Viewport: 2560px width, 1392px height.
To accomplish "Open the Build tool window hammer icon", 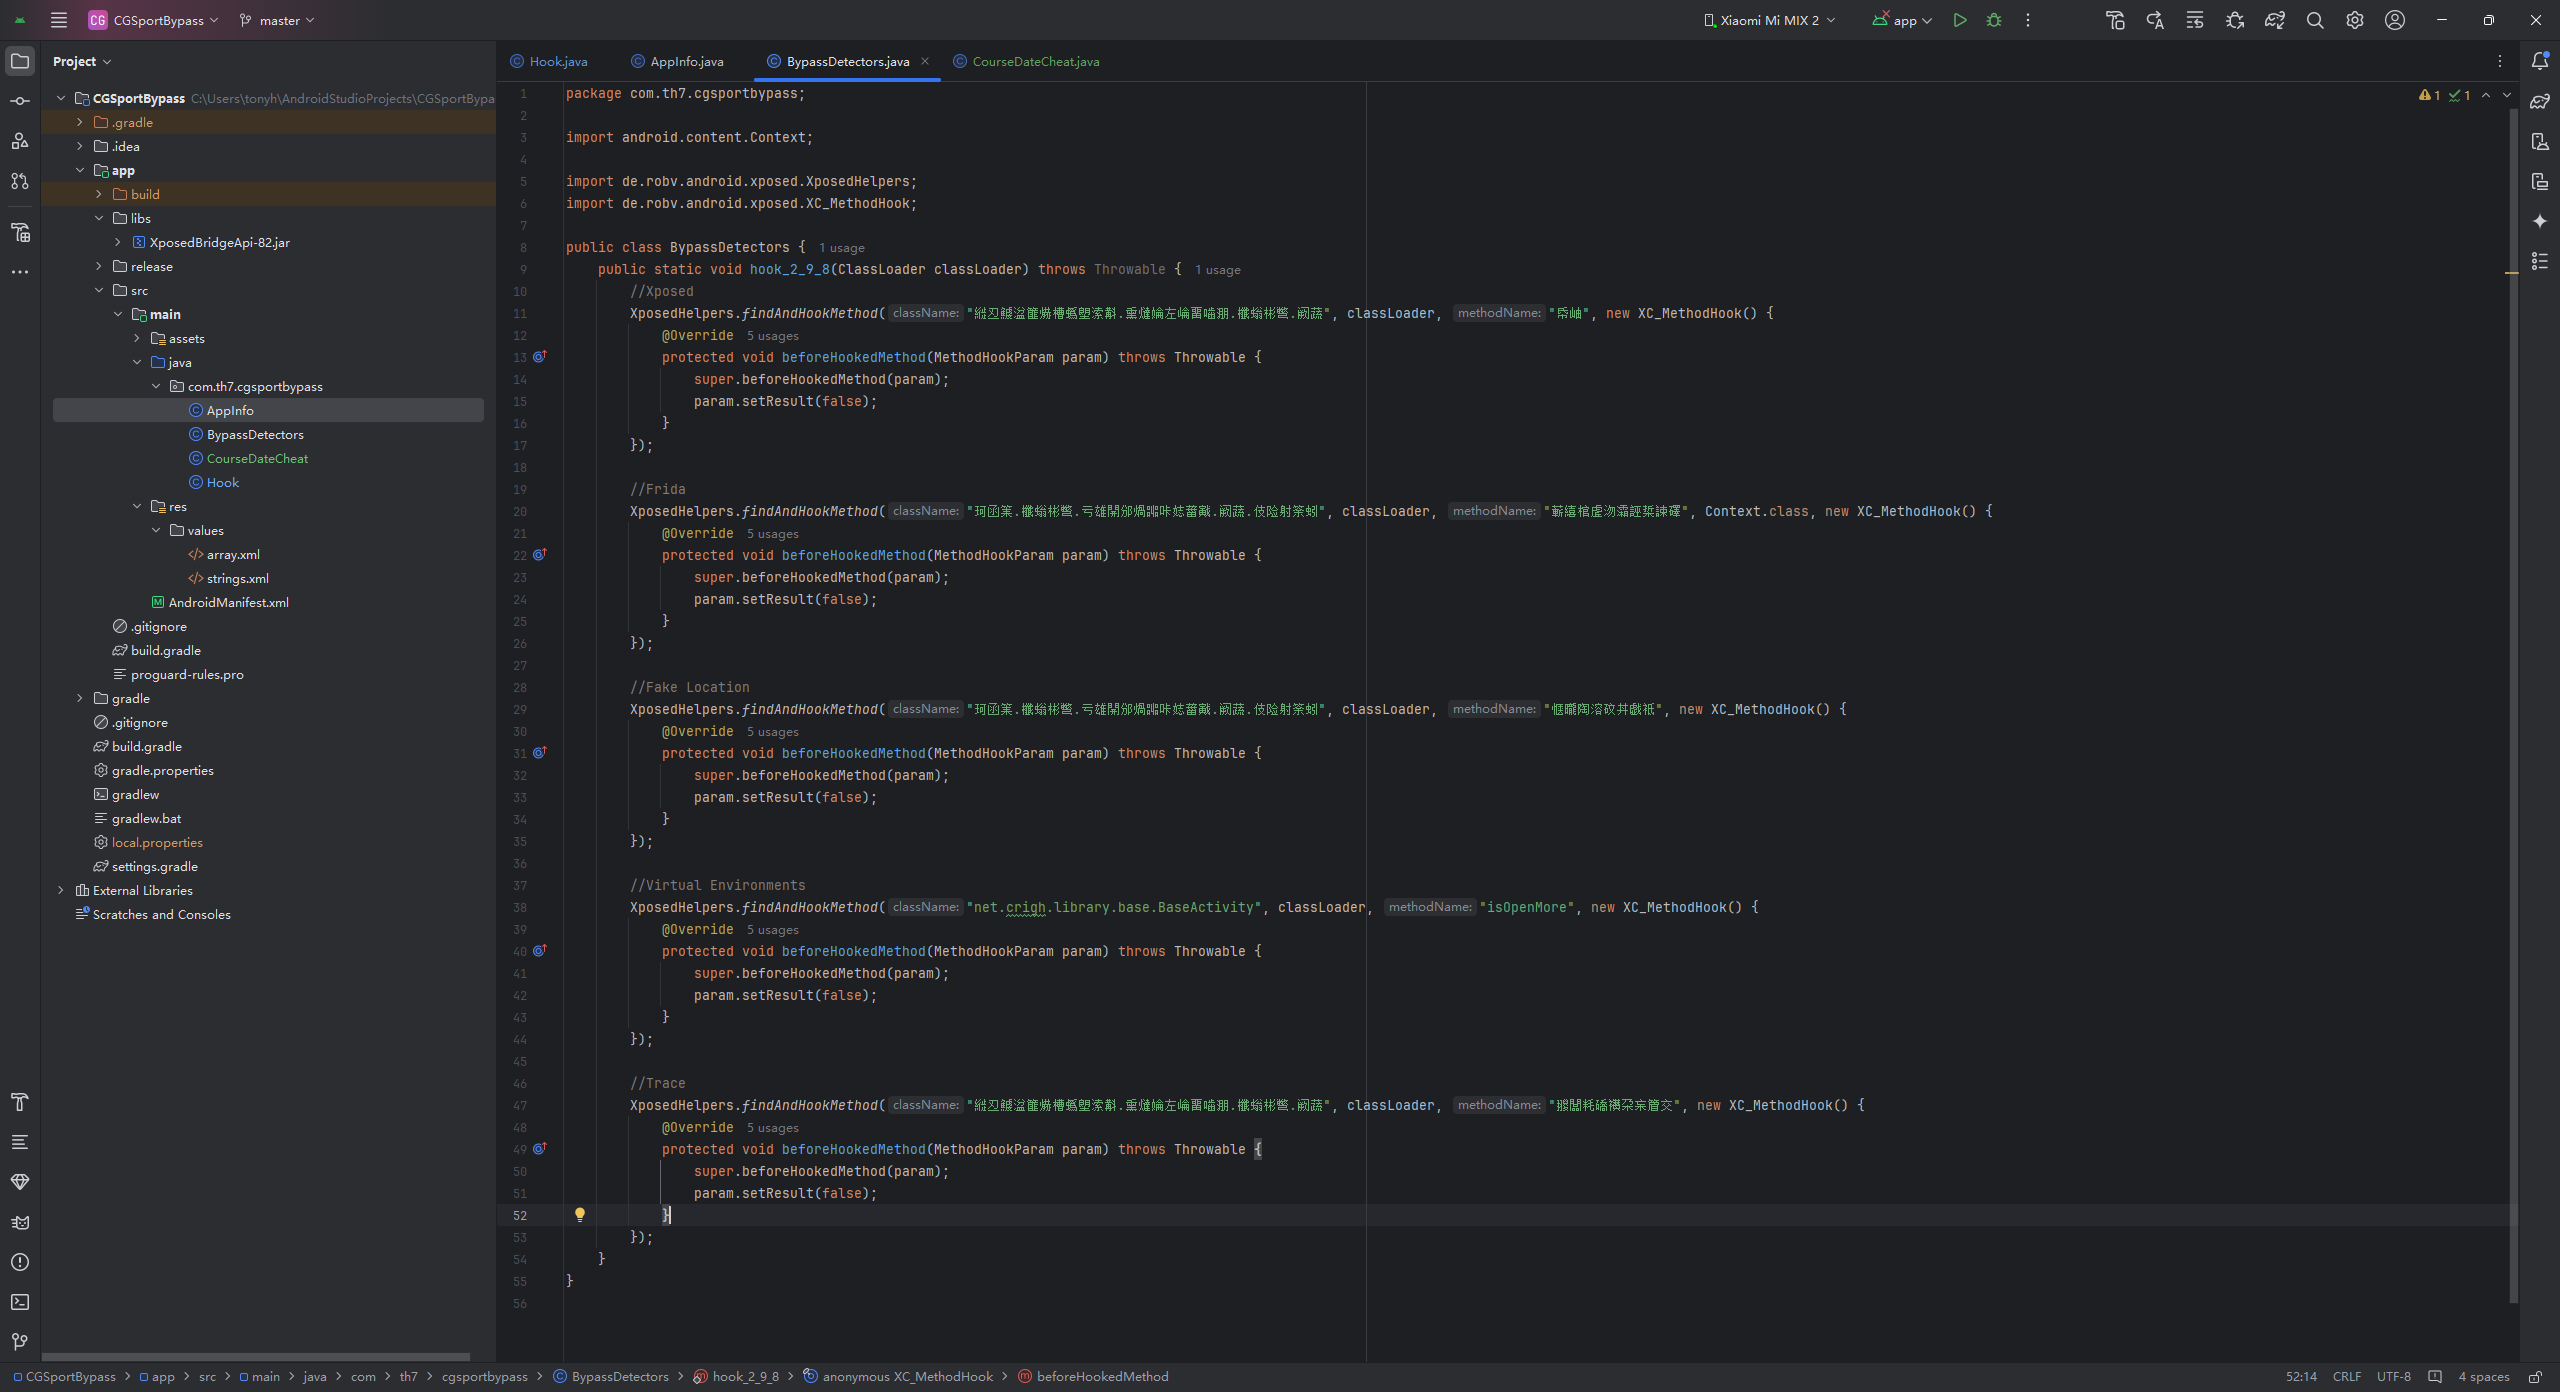I will click(20, 1102).
